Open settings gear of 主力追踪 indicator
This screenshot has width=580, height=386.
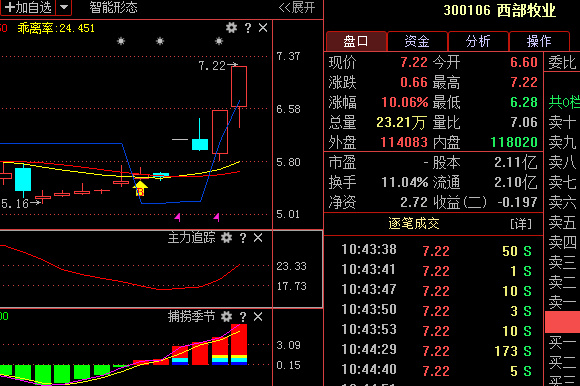coord(226,238)
